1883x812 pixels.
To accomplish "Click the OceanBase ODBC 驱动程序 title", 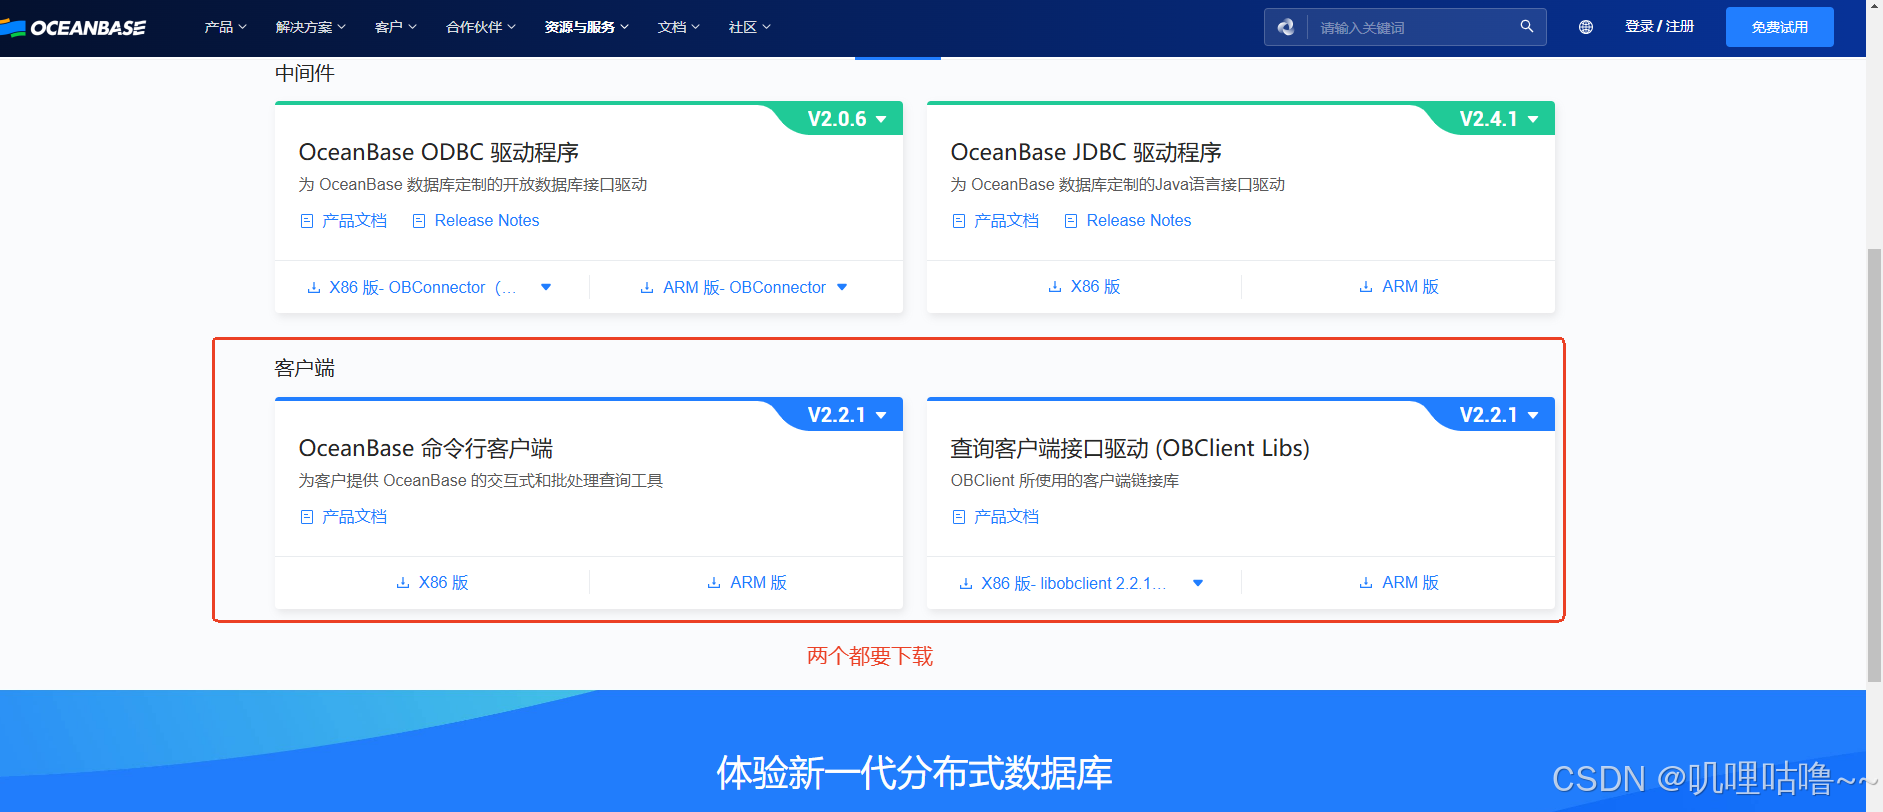I will (438, 153).
